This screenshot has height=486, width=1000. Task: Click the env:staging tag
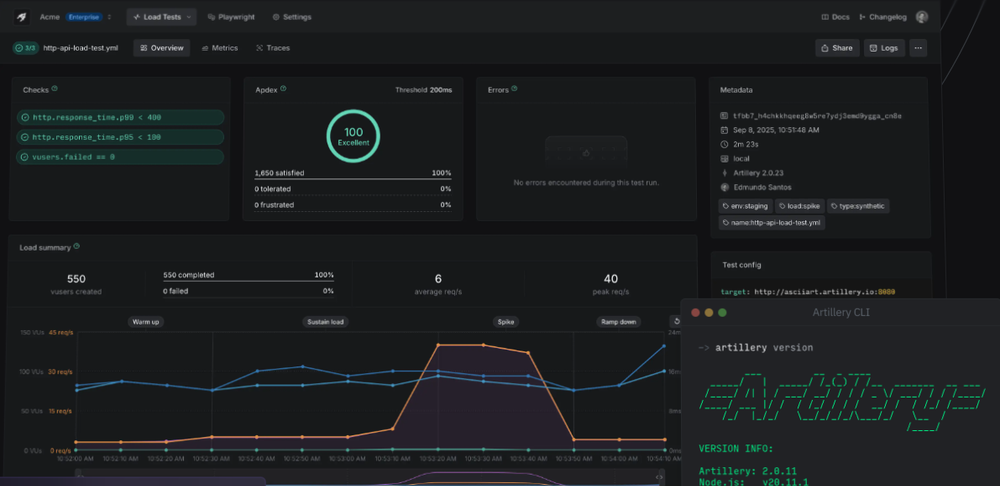click(746, 206)
